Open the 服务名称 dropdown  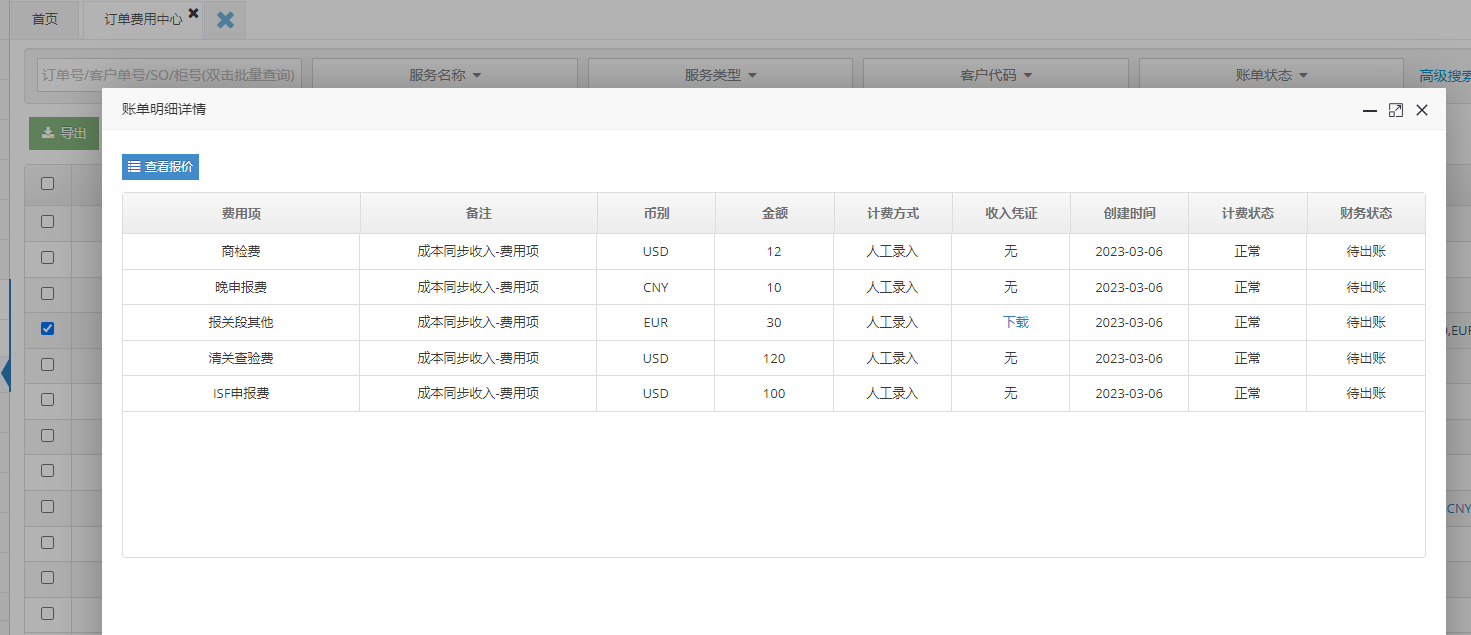(445, 75)
